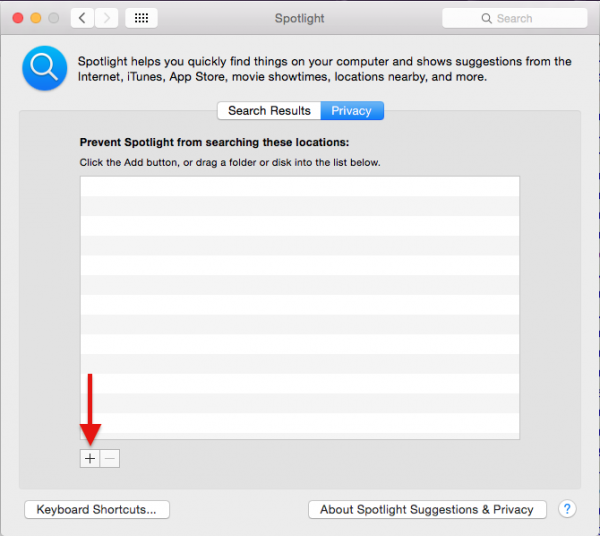This screenshot has height=536, width=600.
Task: Go forward with the right chevron button
Action: (106, 18)
